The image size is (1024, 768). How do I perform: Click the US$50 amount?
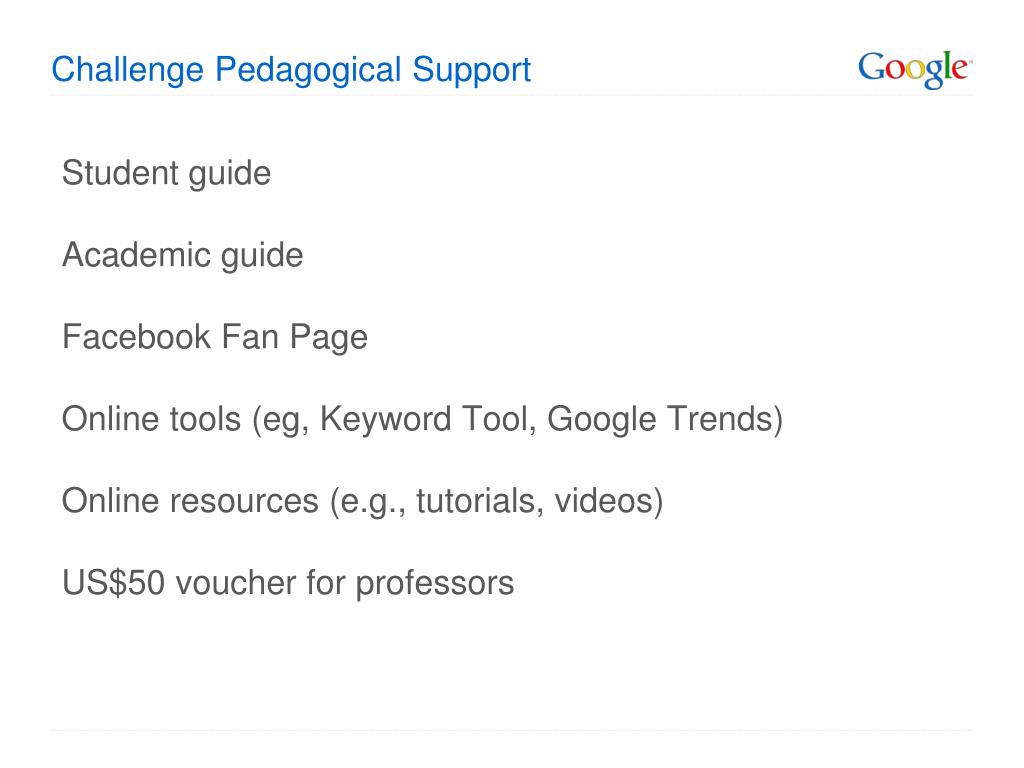(x=114, y=583)
